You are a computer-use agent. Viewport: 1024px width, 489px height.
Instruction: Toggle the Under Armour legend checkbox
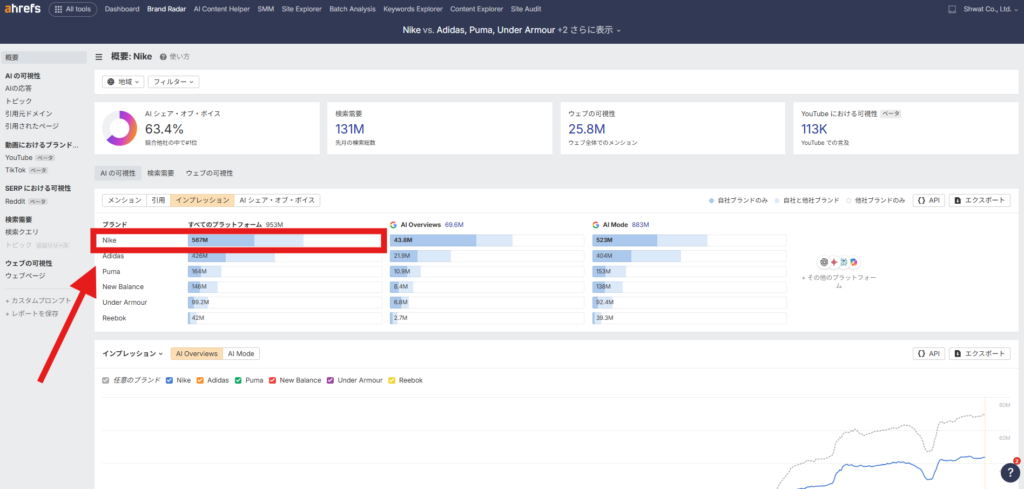point(331,380)
